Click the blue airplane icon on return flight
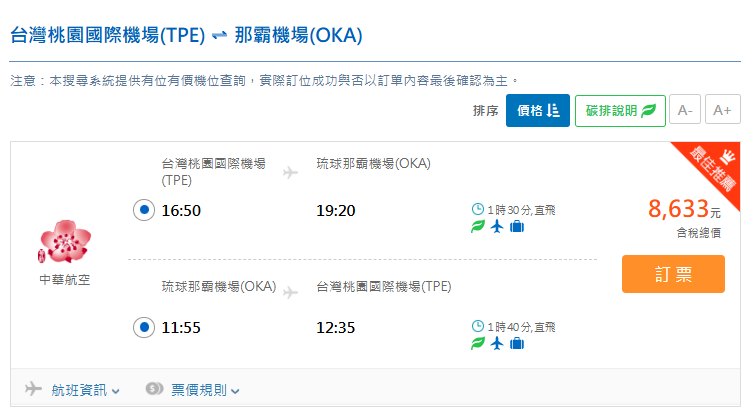 497,344
